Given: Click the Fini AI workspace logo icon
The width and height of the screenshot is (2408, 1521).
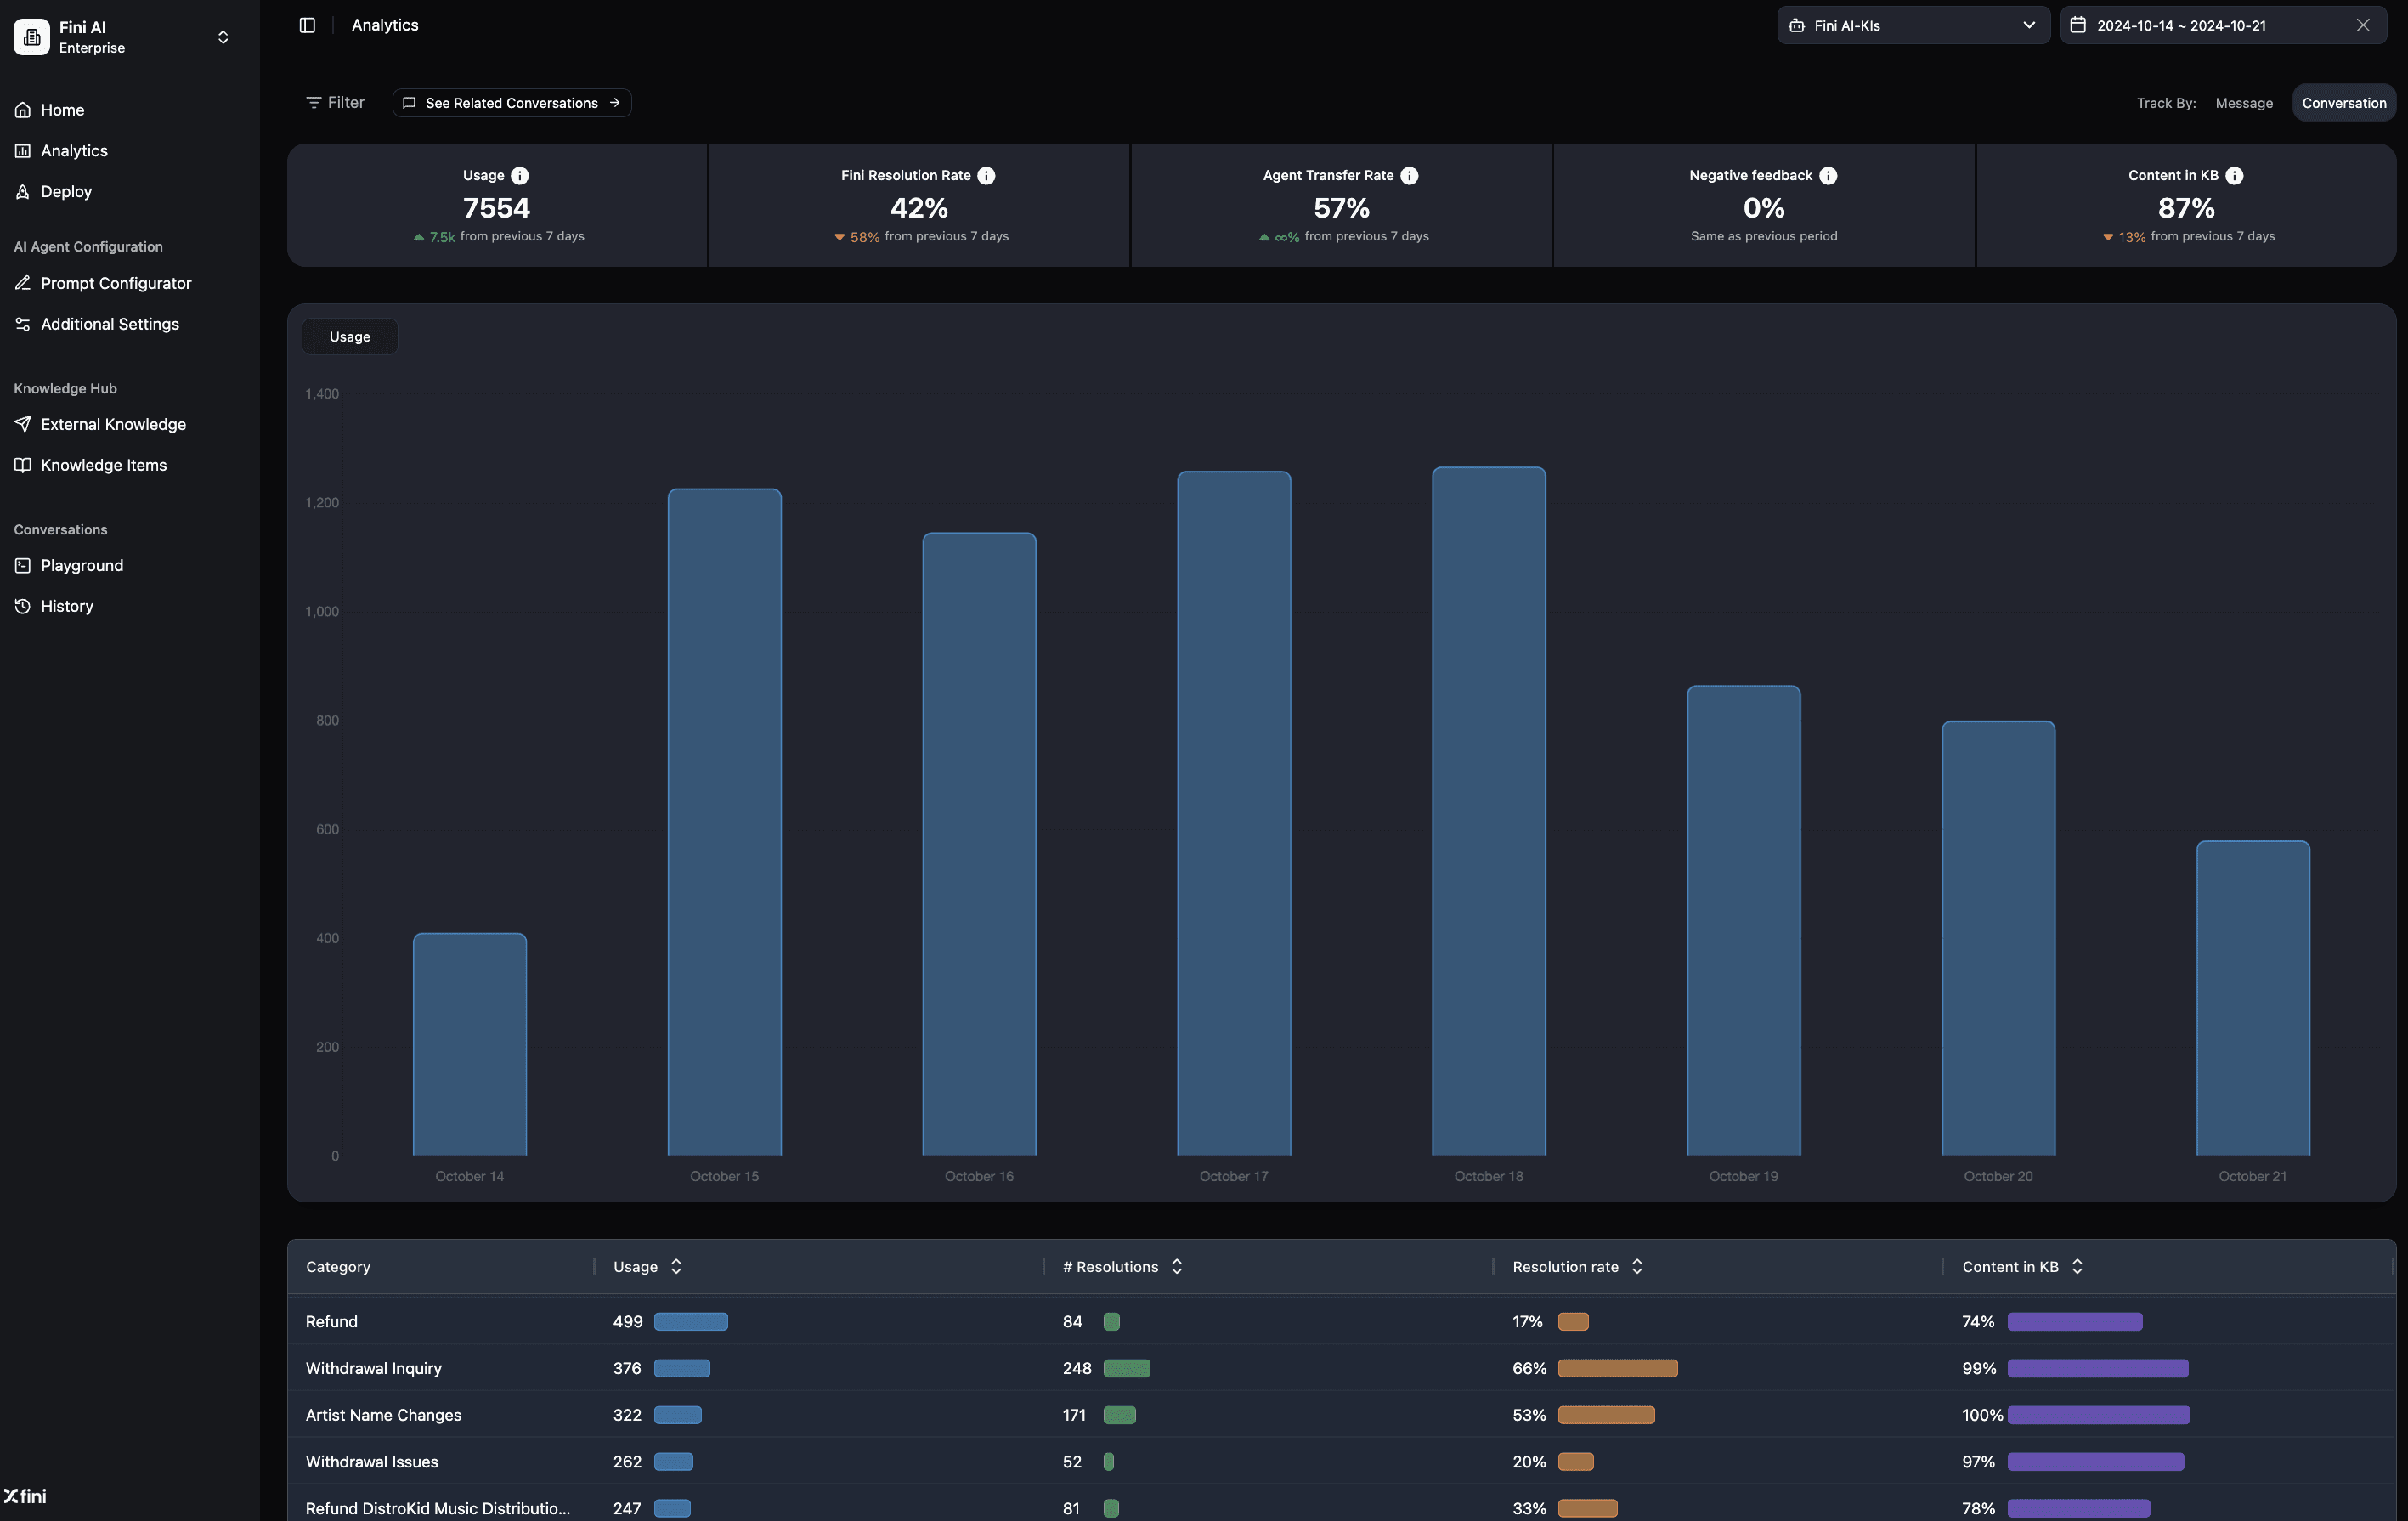Looking at the screenshot, I should click(x=31, y=37).
